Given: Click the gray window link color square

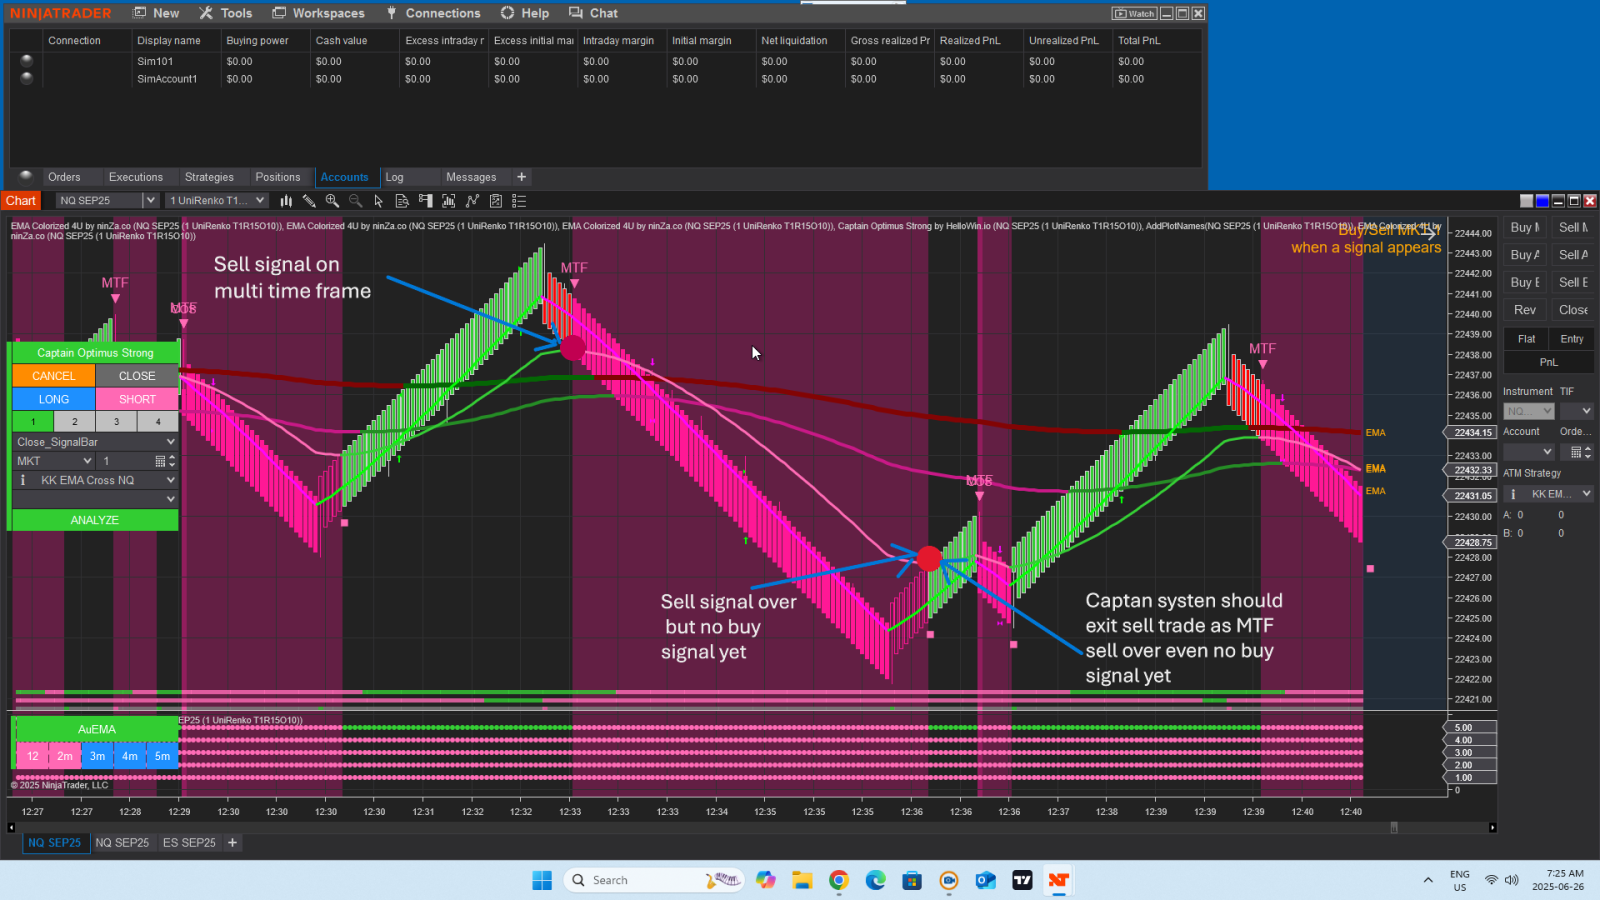Looking at the screenshot, I should point(1526,201).
